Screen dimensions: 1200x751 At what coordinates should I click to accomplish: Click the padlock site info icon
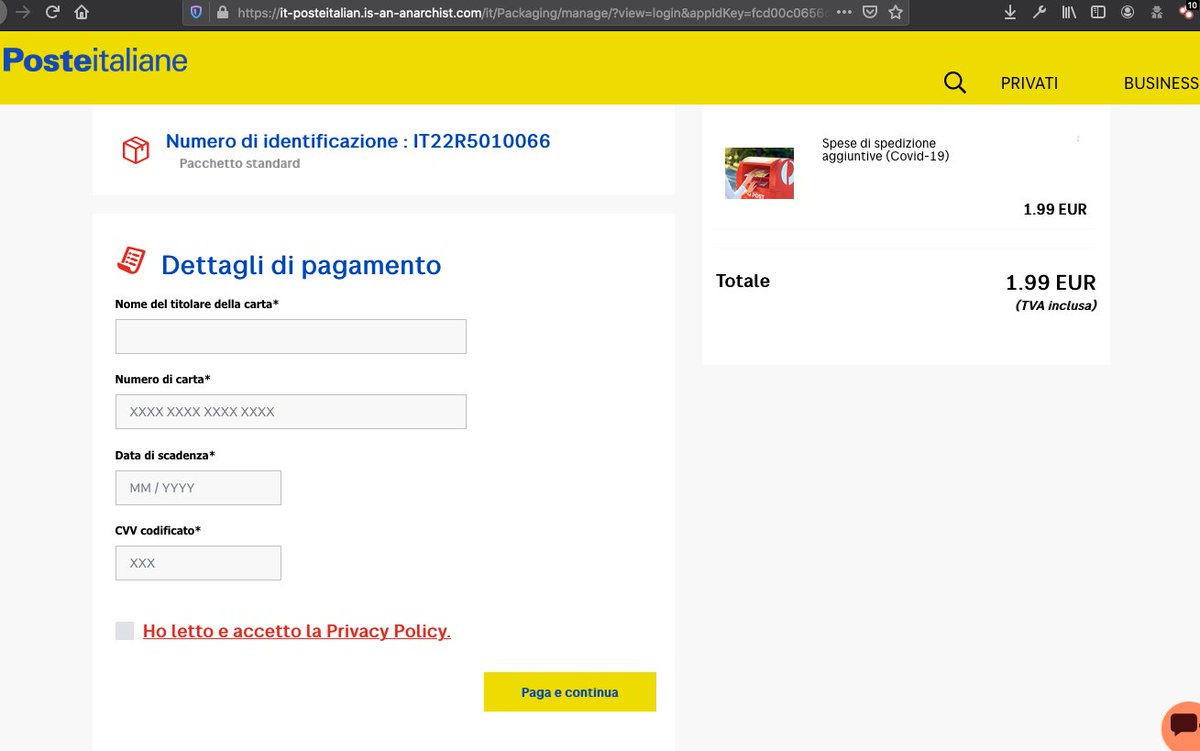[222, 13]
